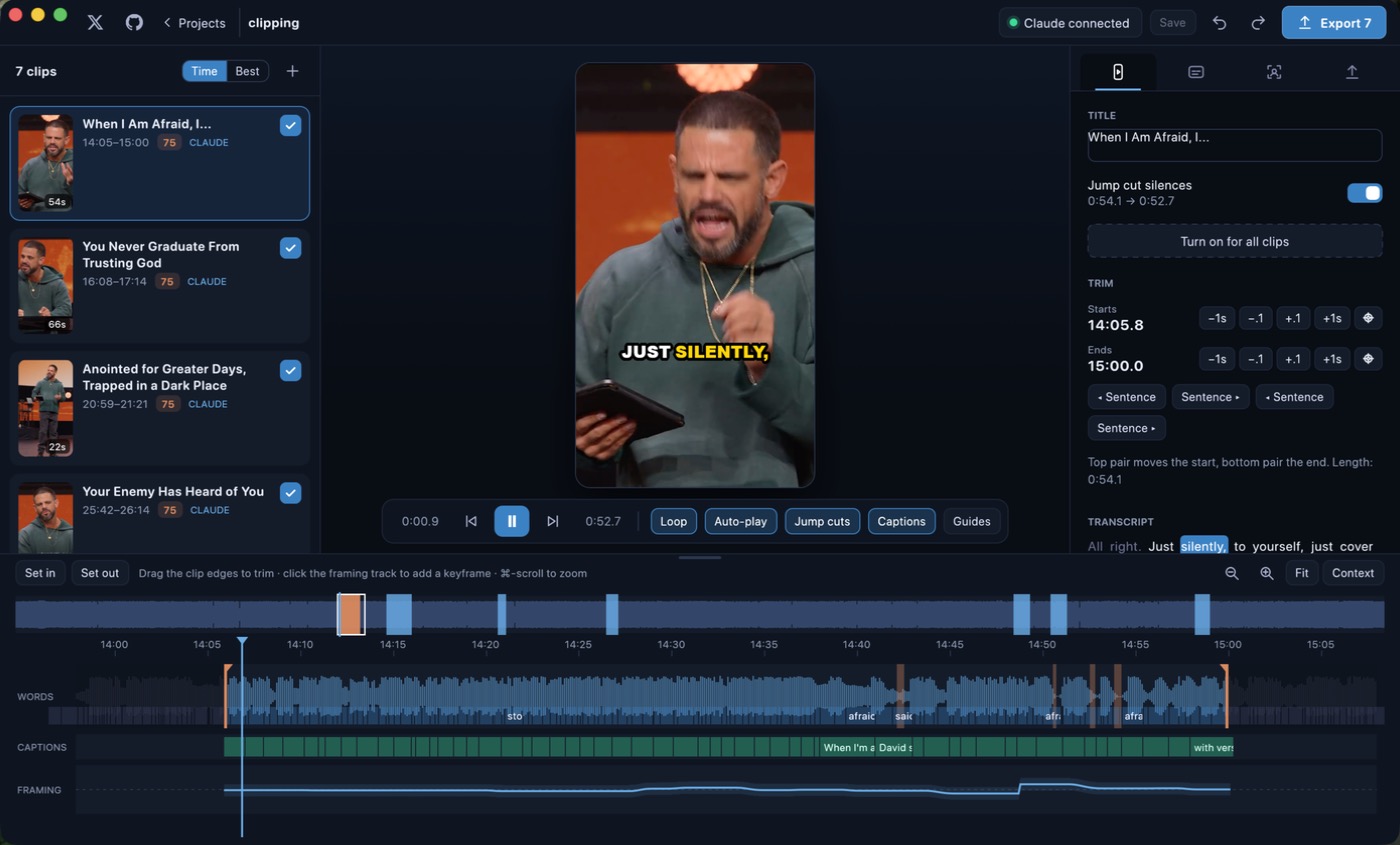Image resolution: width=1400 pixels, height=845 pixels.
Task: Uncheck "Your Enemy Has Heard of You" clip
Action: pyautogui.click(x=290, y=493)
